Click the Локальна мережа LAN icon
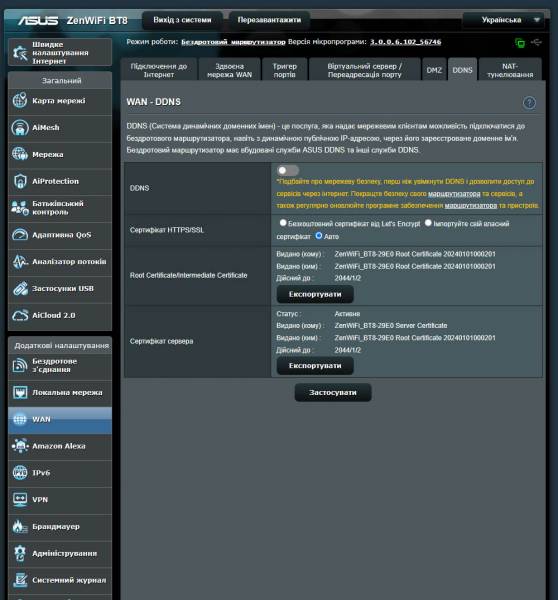 (20, 392)
